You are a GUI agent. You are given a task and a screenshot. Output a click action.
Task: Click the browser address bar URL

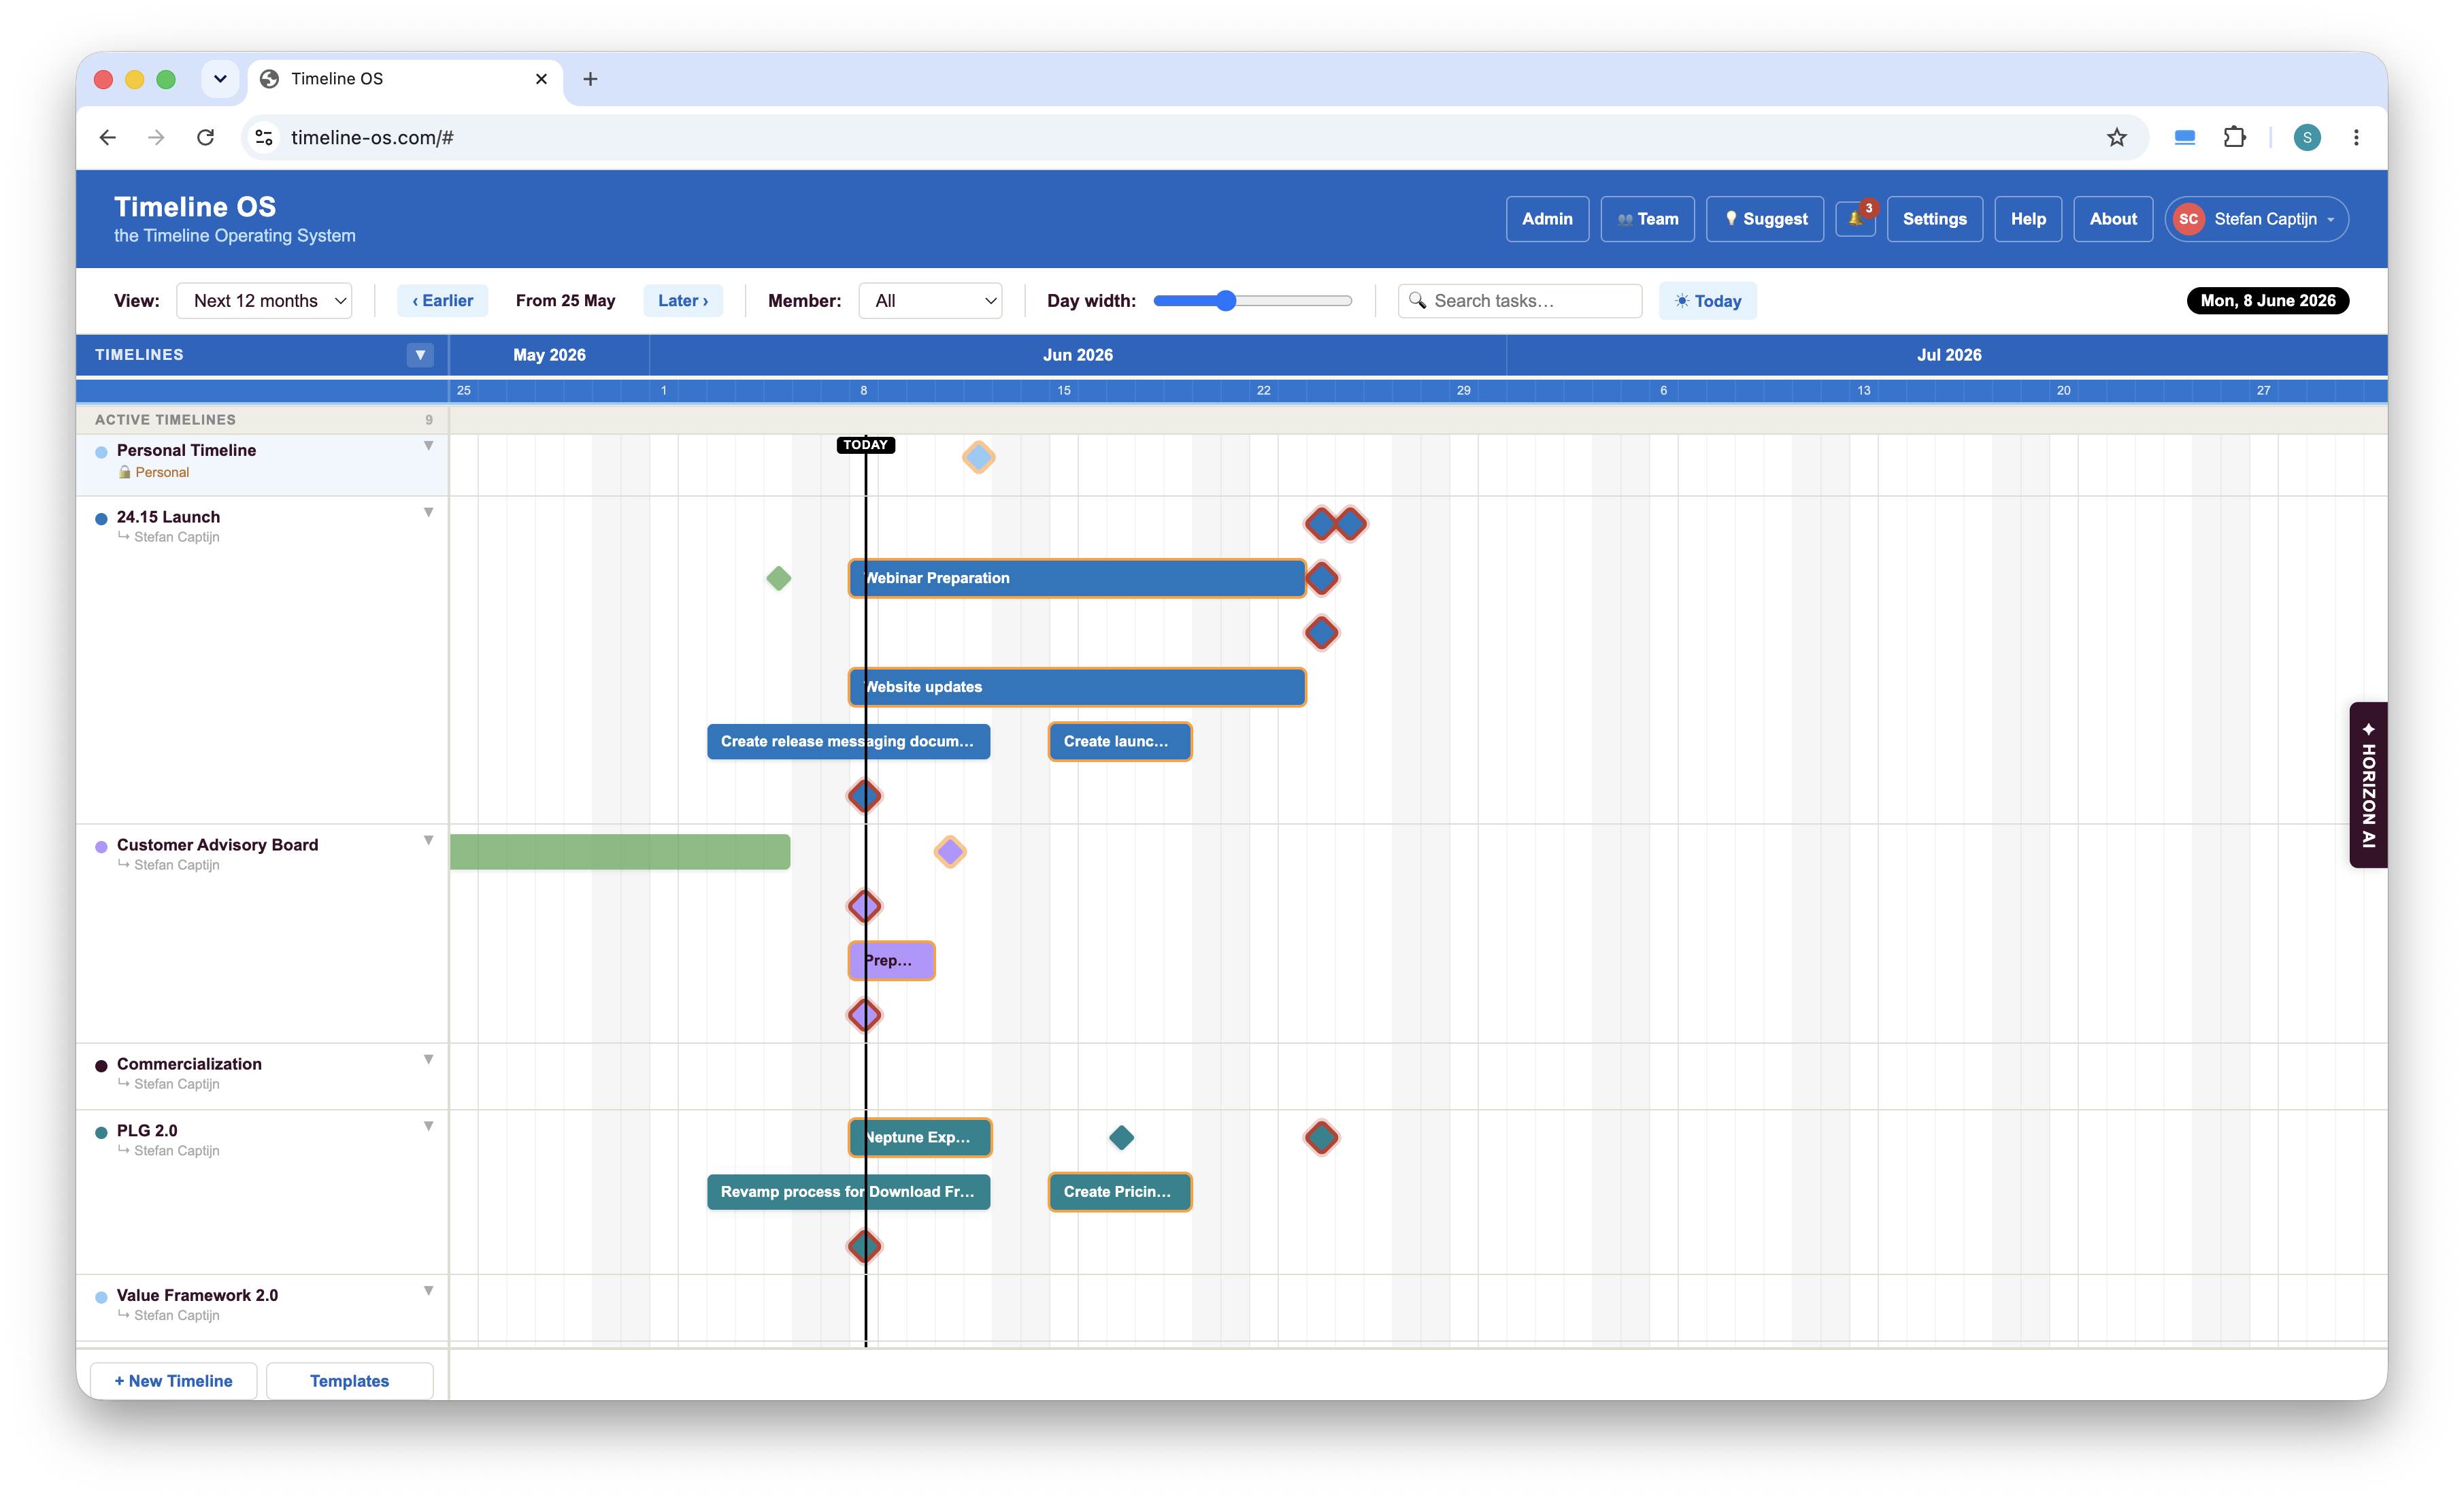pos(372,137)
